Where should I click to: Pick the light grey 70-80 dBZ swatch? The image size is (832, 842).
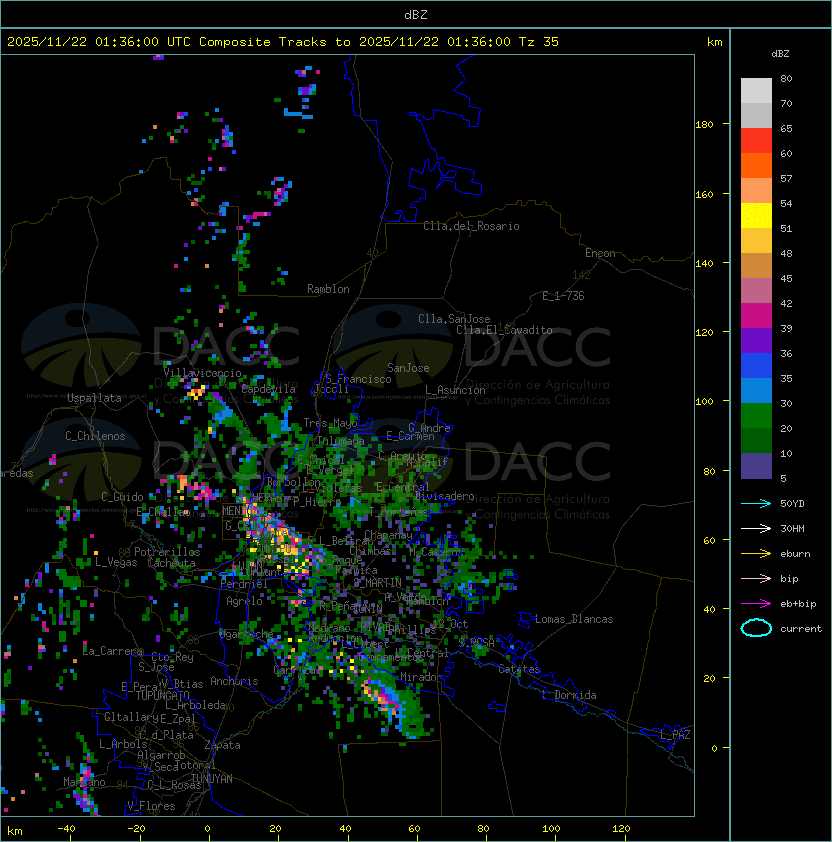(756, 90)
